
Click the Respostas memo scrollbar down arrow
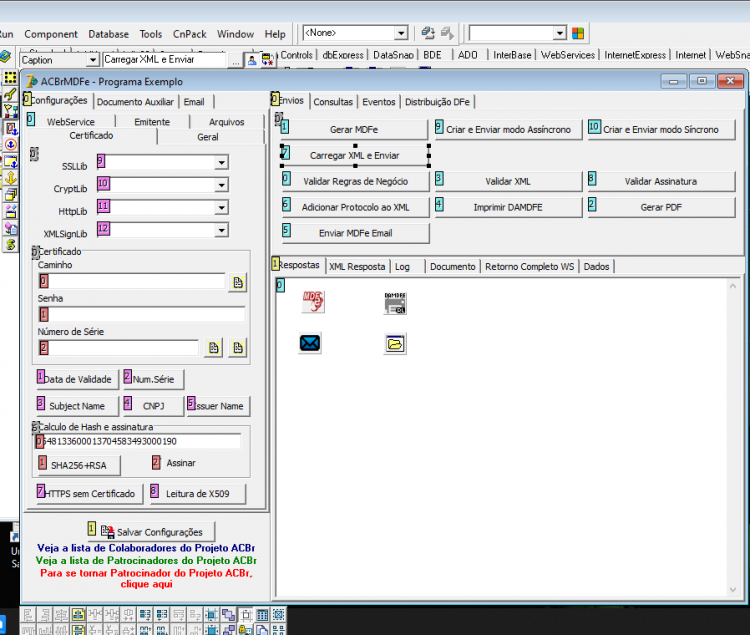click(x=733, y=590)
